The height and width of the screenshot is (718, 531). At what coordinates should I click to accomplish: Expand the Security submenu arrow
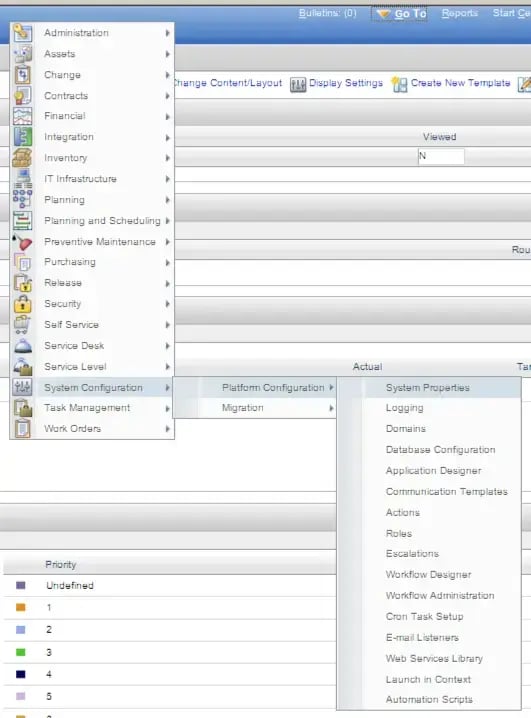click(168, 304)
